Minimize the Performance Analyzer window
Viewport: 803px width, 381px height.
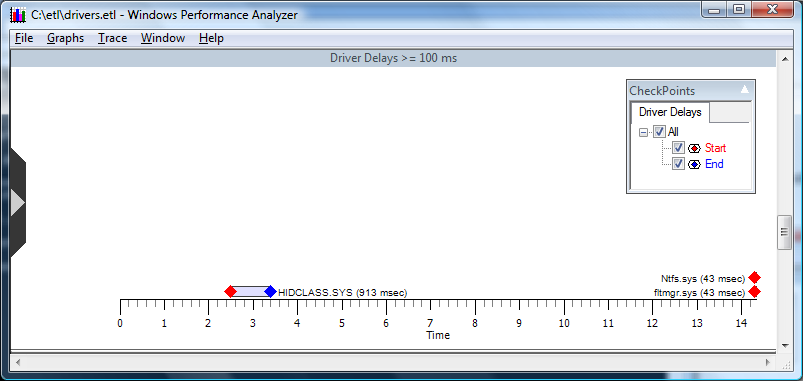[714, 10]
